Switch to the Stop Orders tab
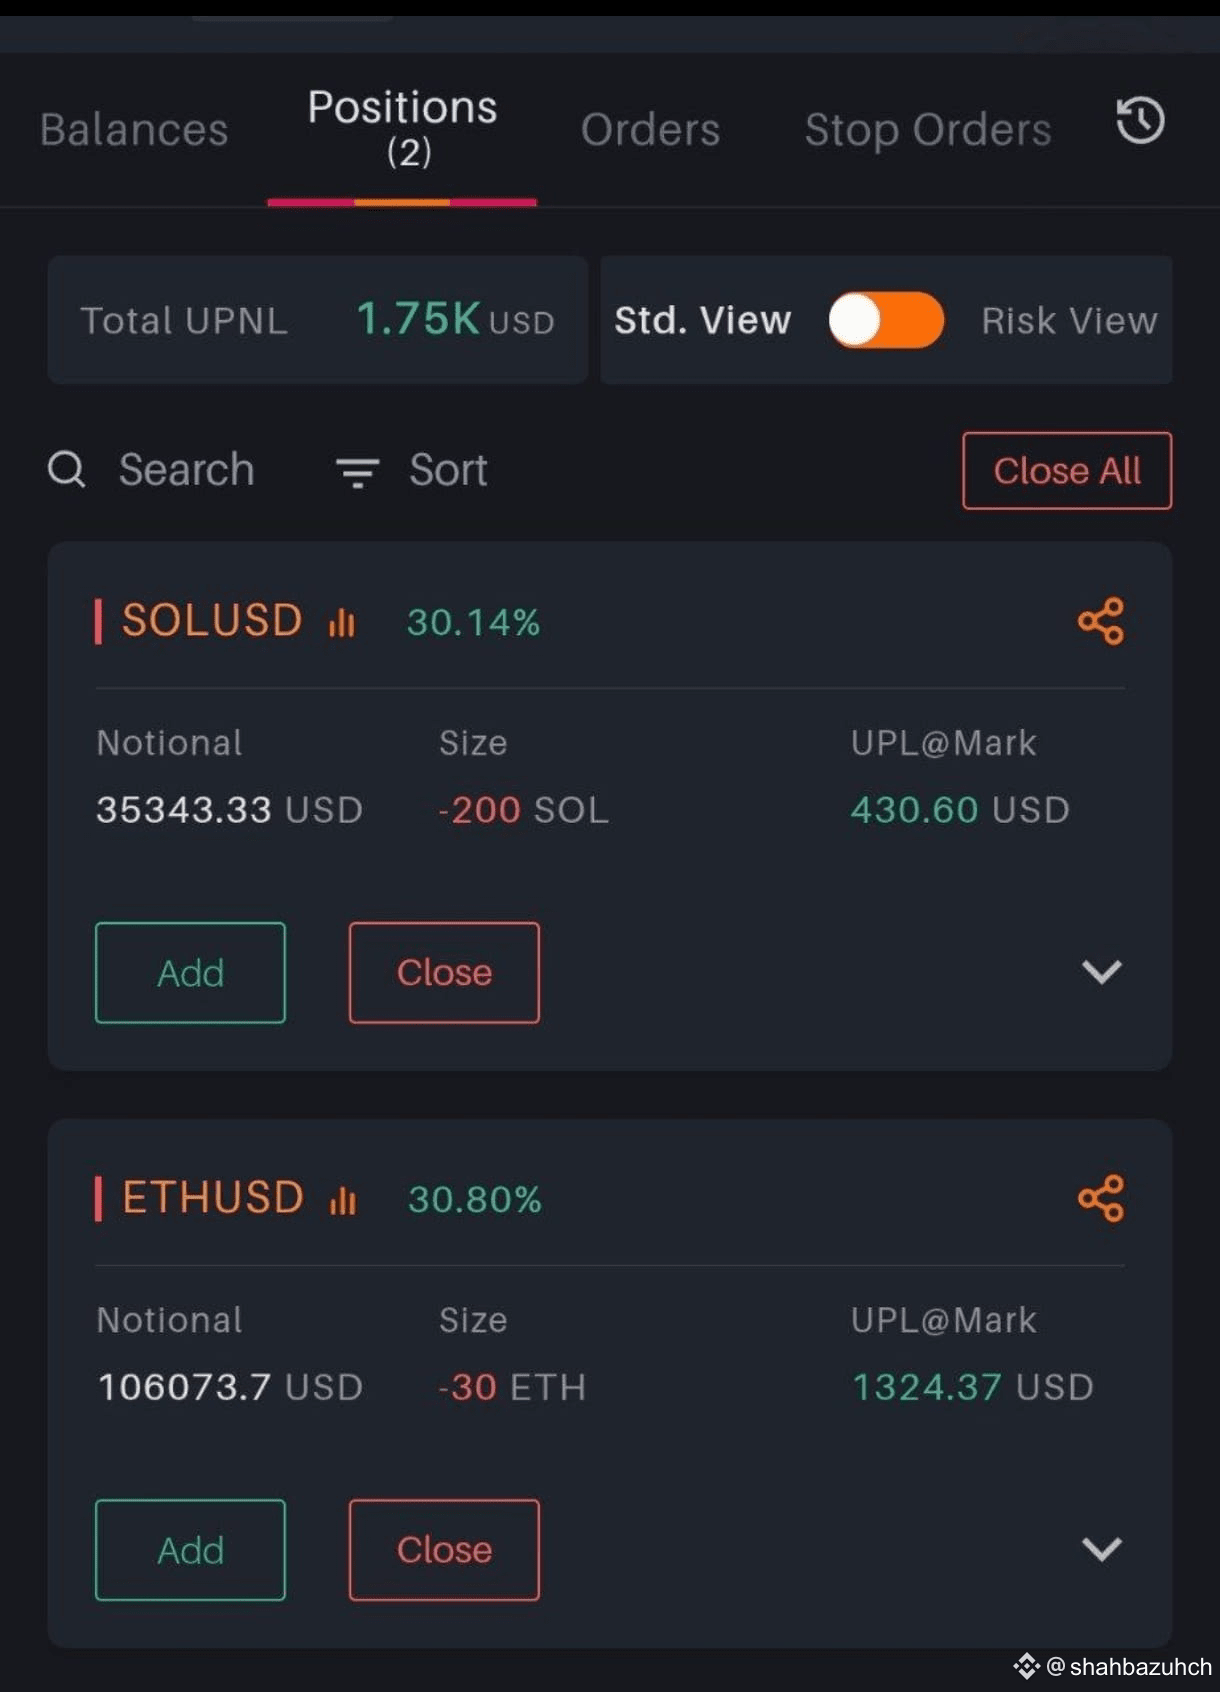This screenshot has height=1692, width=1220. click(928, 130)
